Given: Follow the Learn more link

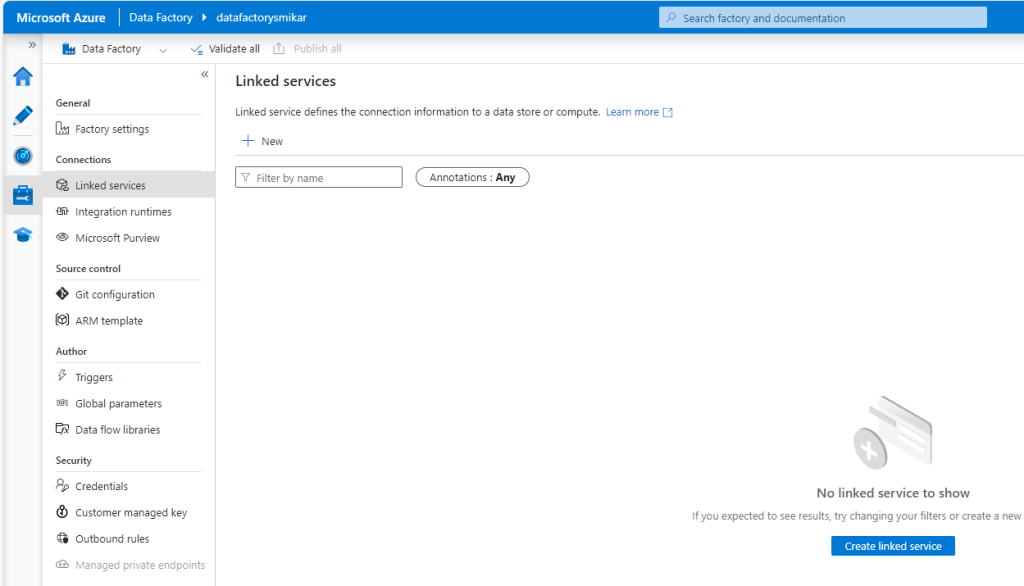Looking at the screenshot, I should tap(632, 112).
